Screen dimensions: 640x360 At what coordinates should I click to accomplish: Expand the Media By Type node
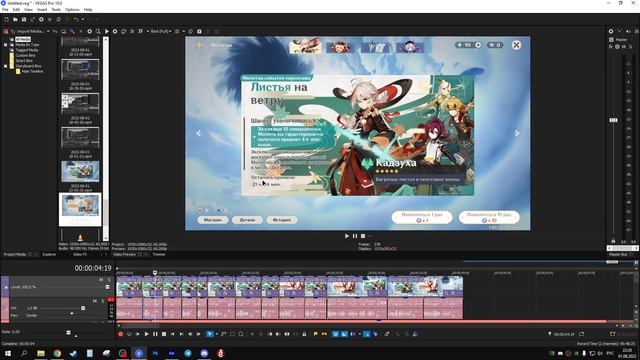coord(5,44)
